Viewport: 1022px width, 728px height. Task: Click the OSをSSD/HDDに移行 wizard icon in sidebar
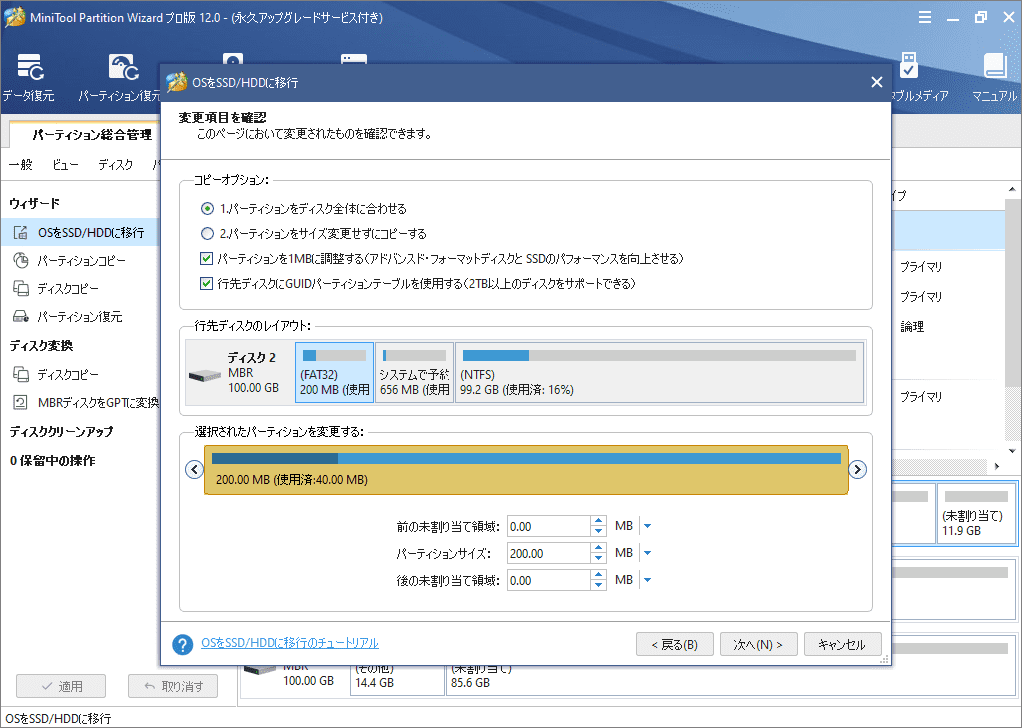point(21,233)
